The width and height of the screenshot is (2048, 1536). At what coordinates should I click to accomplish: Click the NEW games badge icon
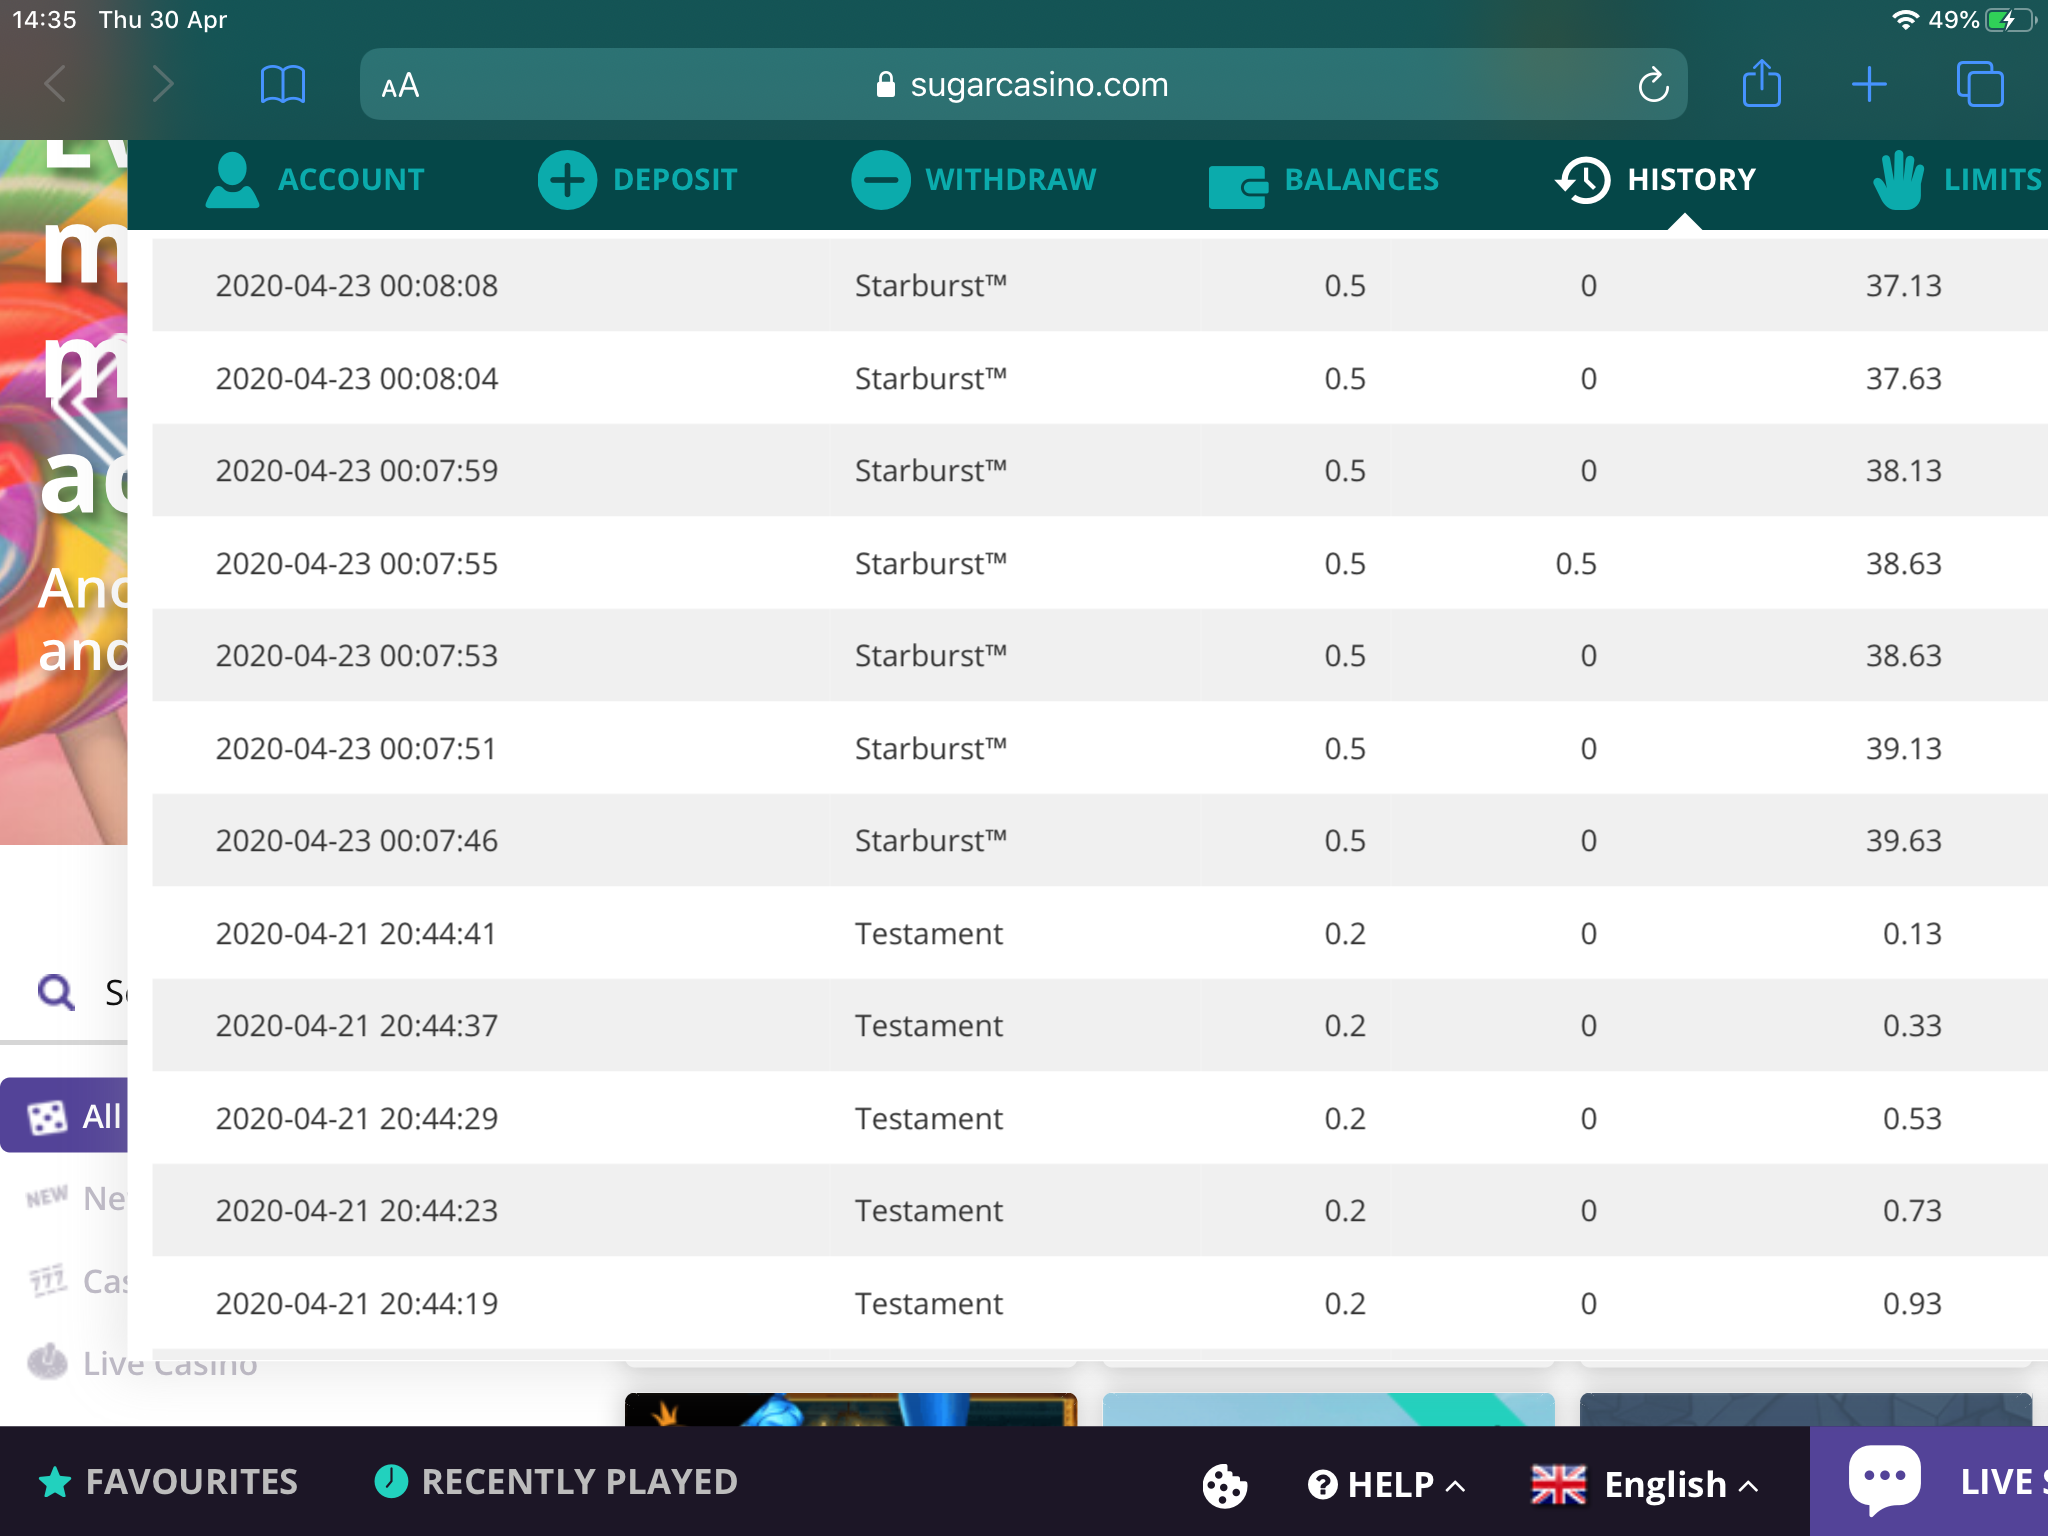47,1197
